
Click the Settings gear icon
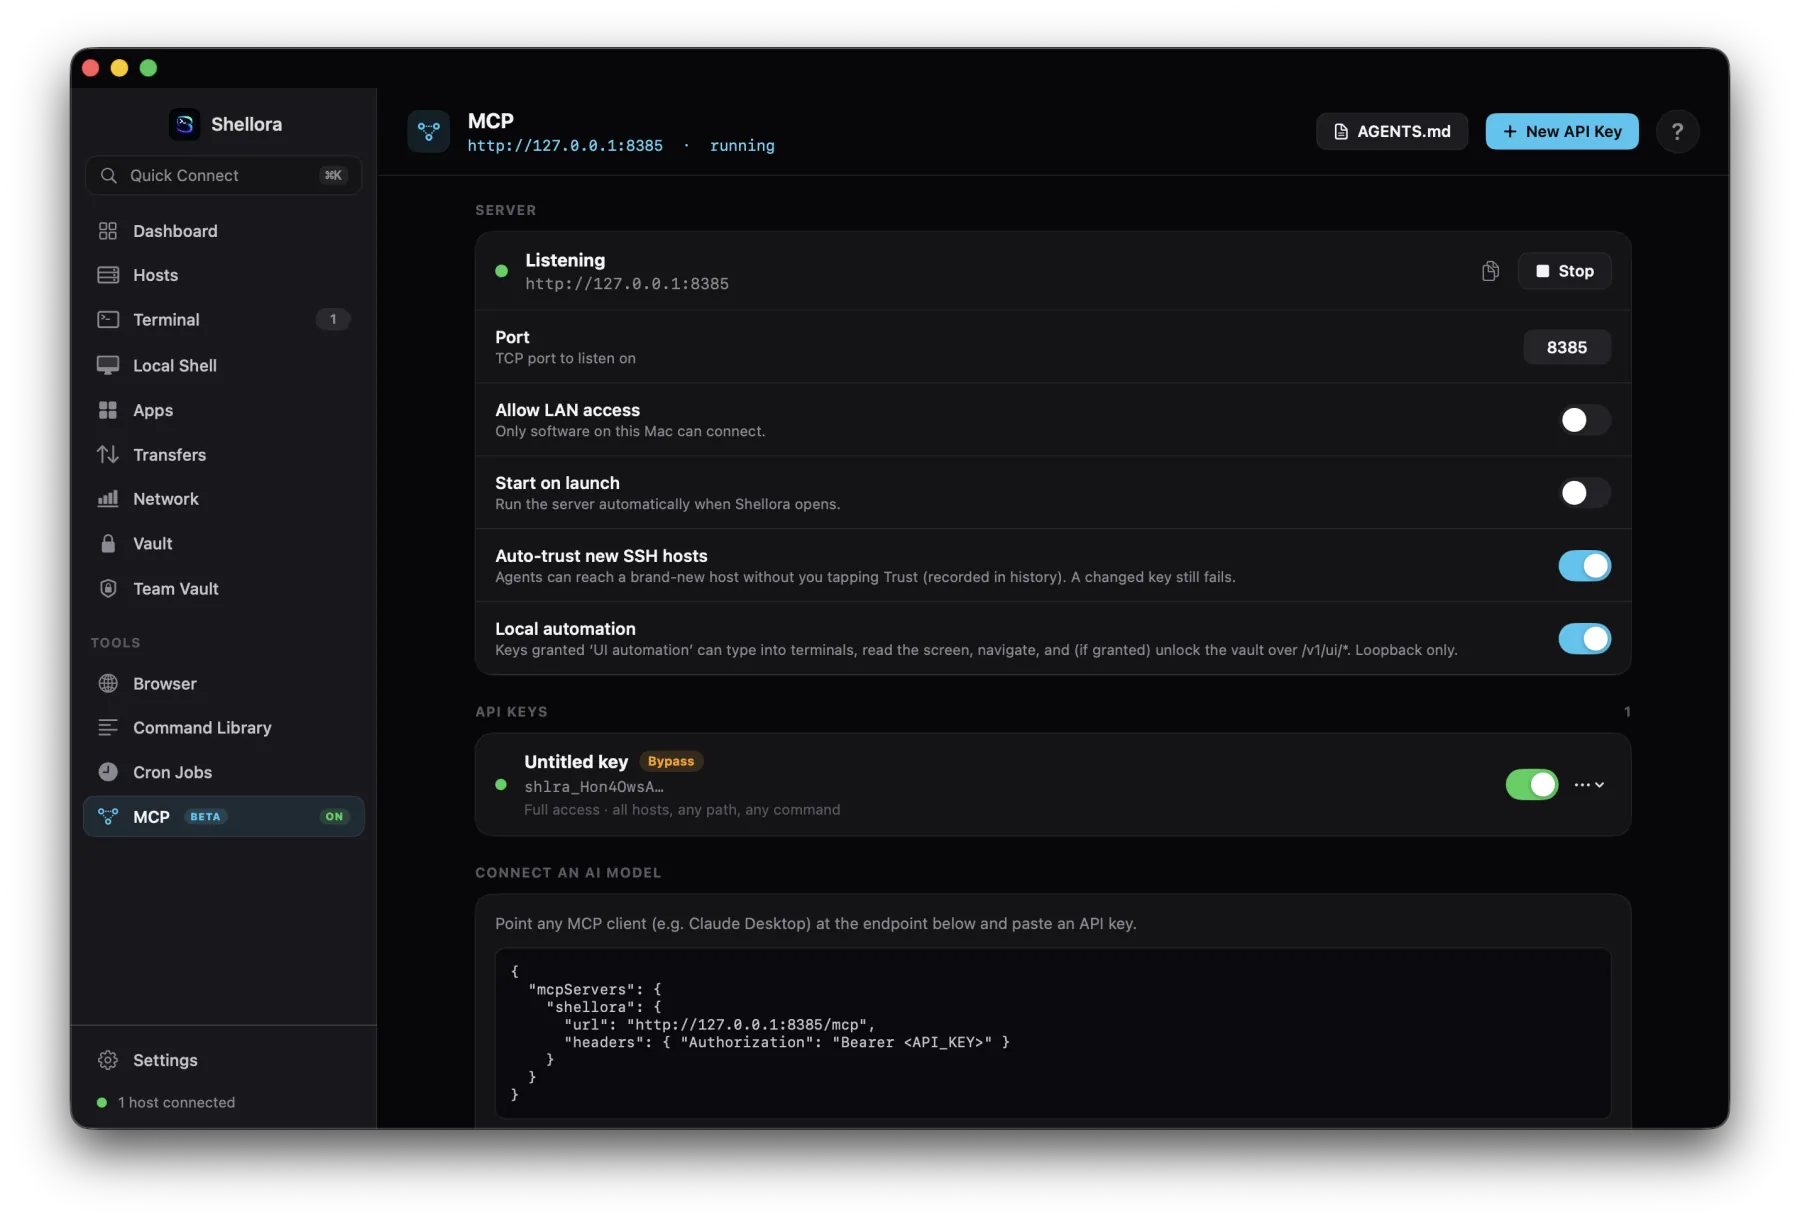pos(108,1060)
